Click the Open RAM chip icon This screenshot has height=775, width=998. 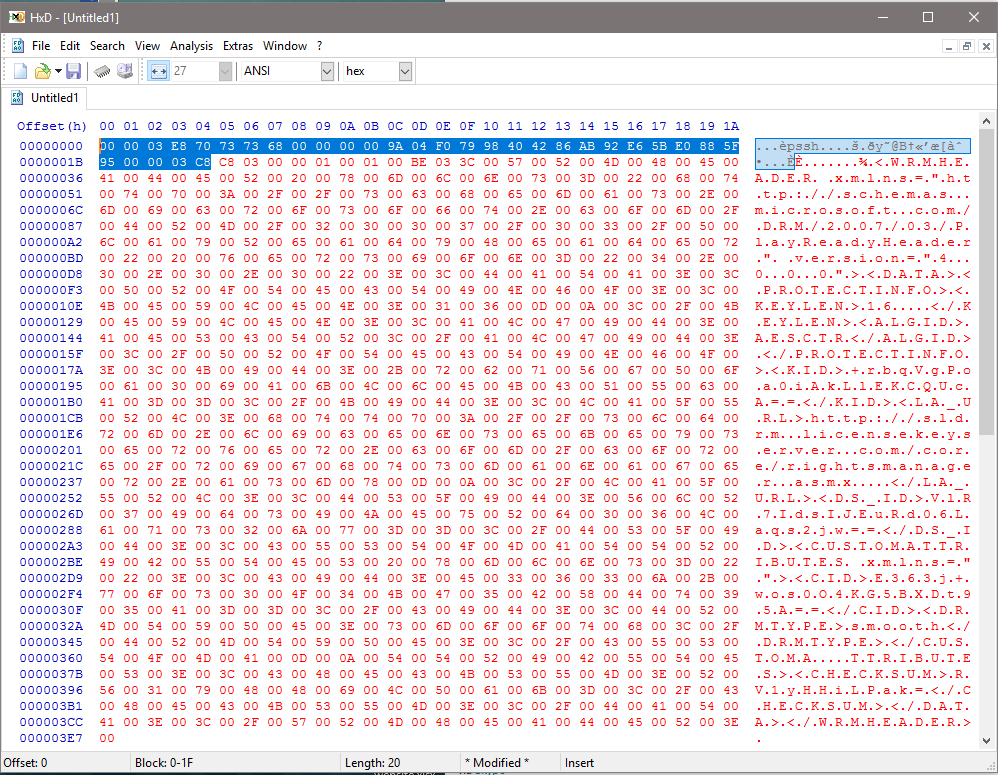pos(102,71)
